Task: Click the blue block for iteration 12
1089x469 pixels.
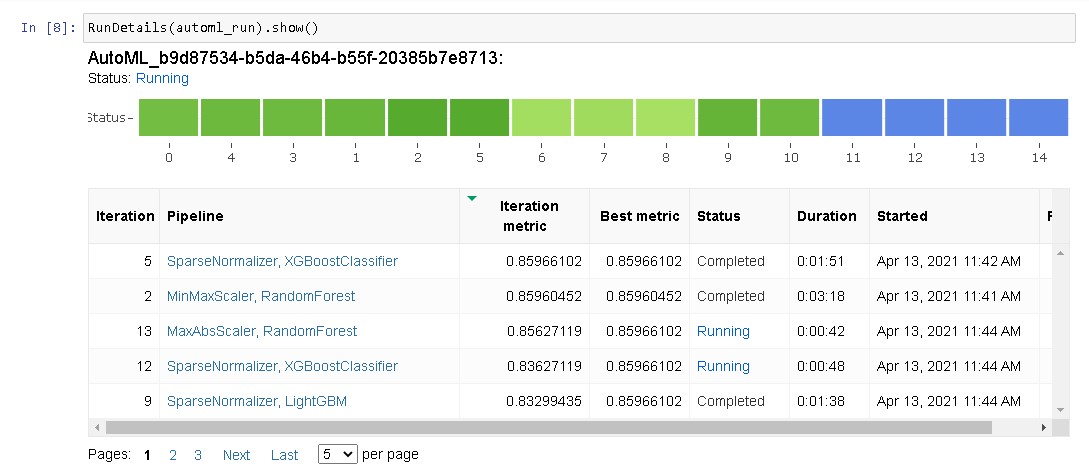Action: click(915, 117)
